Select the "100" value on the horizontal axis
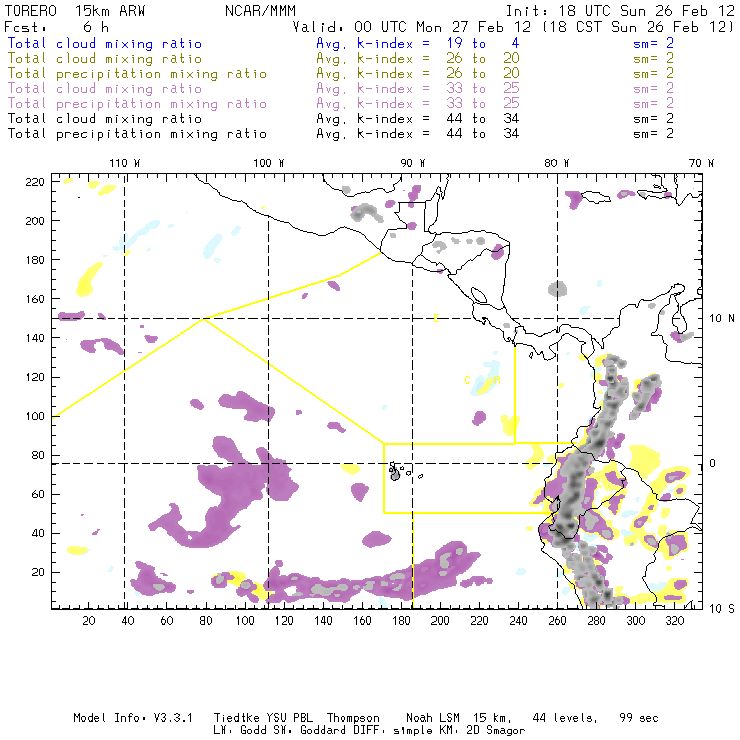This screenshot has width=740, height=740. 245,621
